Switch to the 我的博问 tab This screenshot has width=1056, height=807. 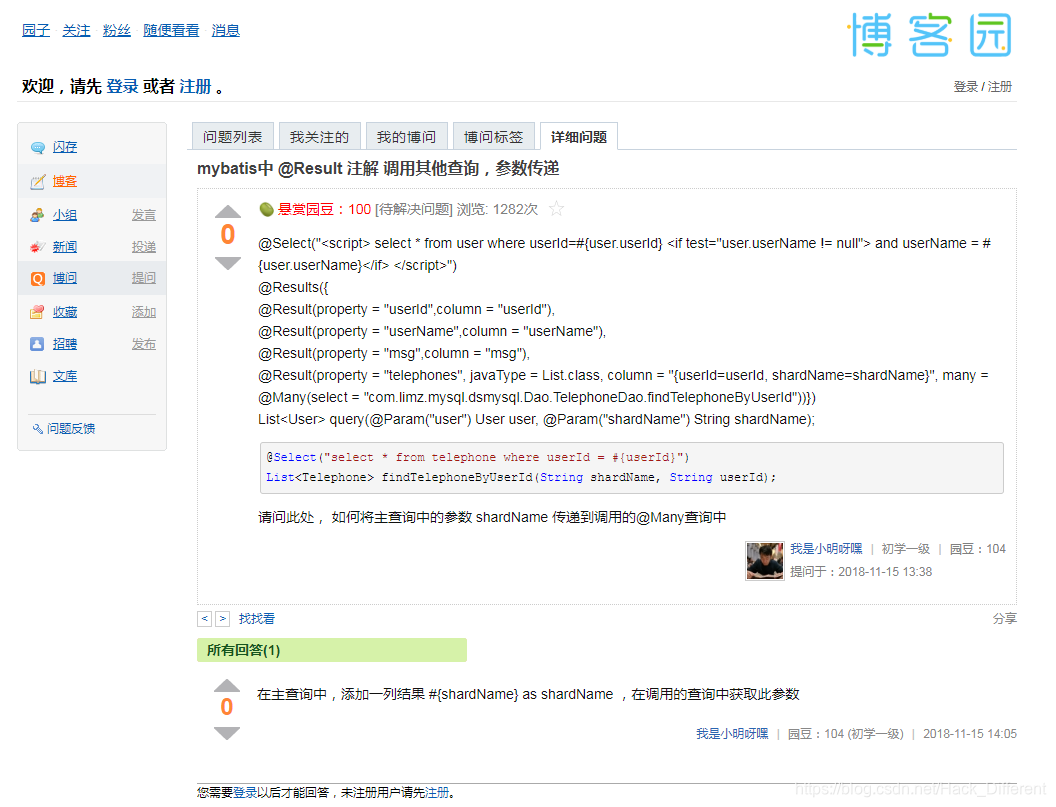click(x=406, y=137)
